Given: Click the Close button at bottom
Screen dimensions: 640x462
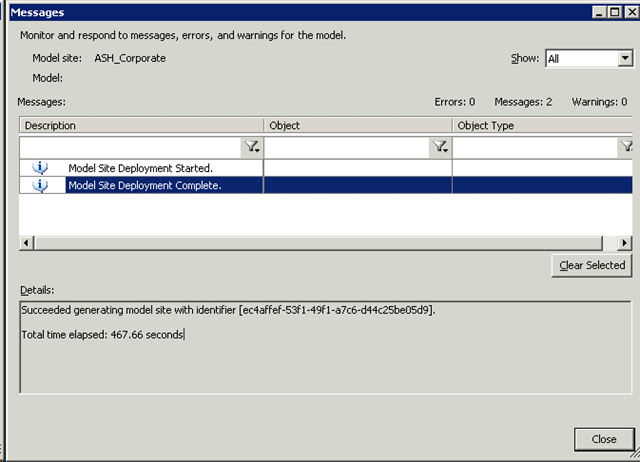Looking at the screenshot, I should pyautogui.click(x=604, y=439).
